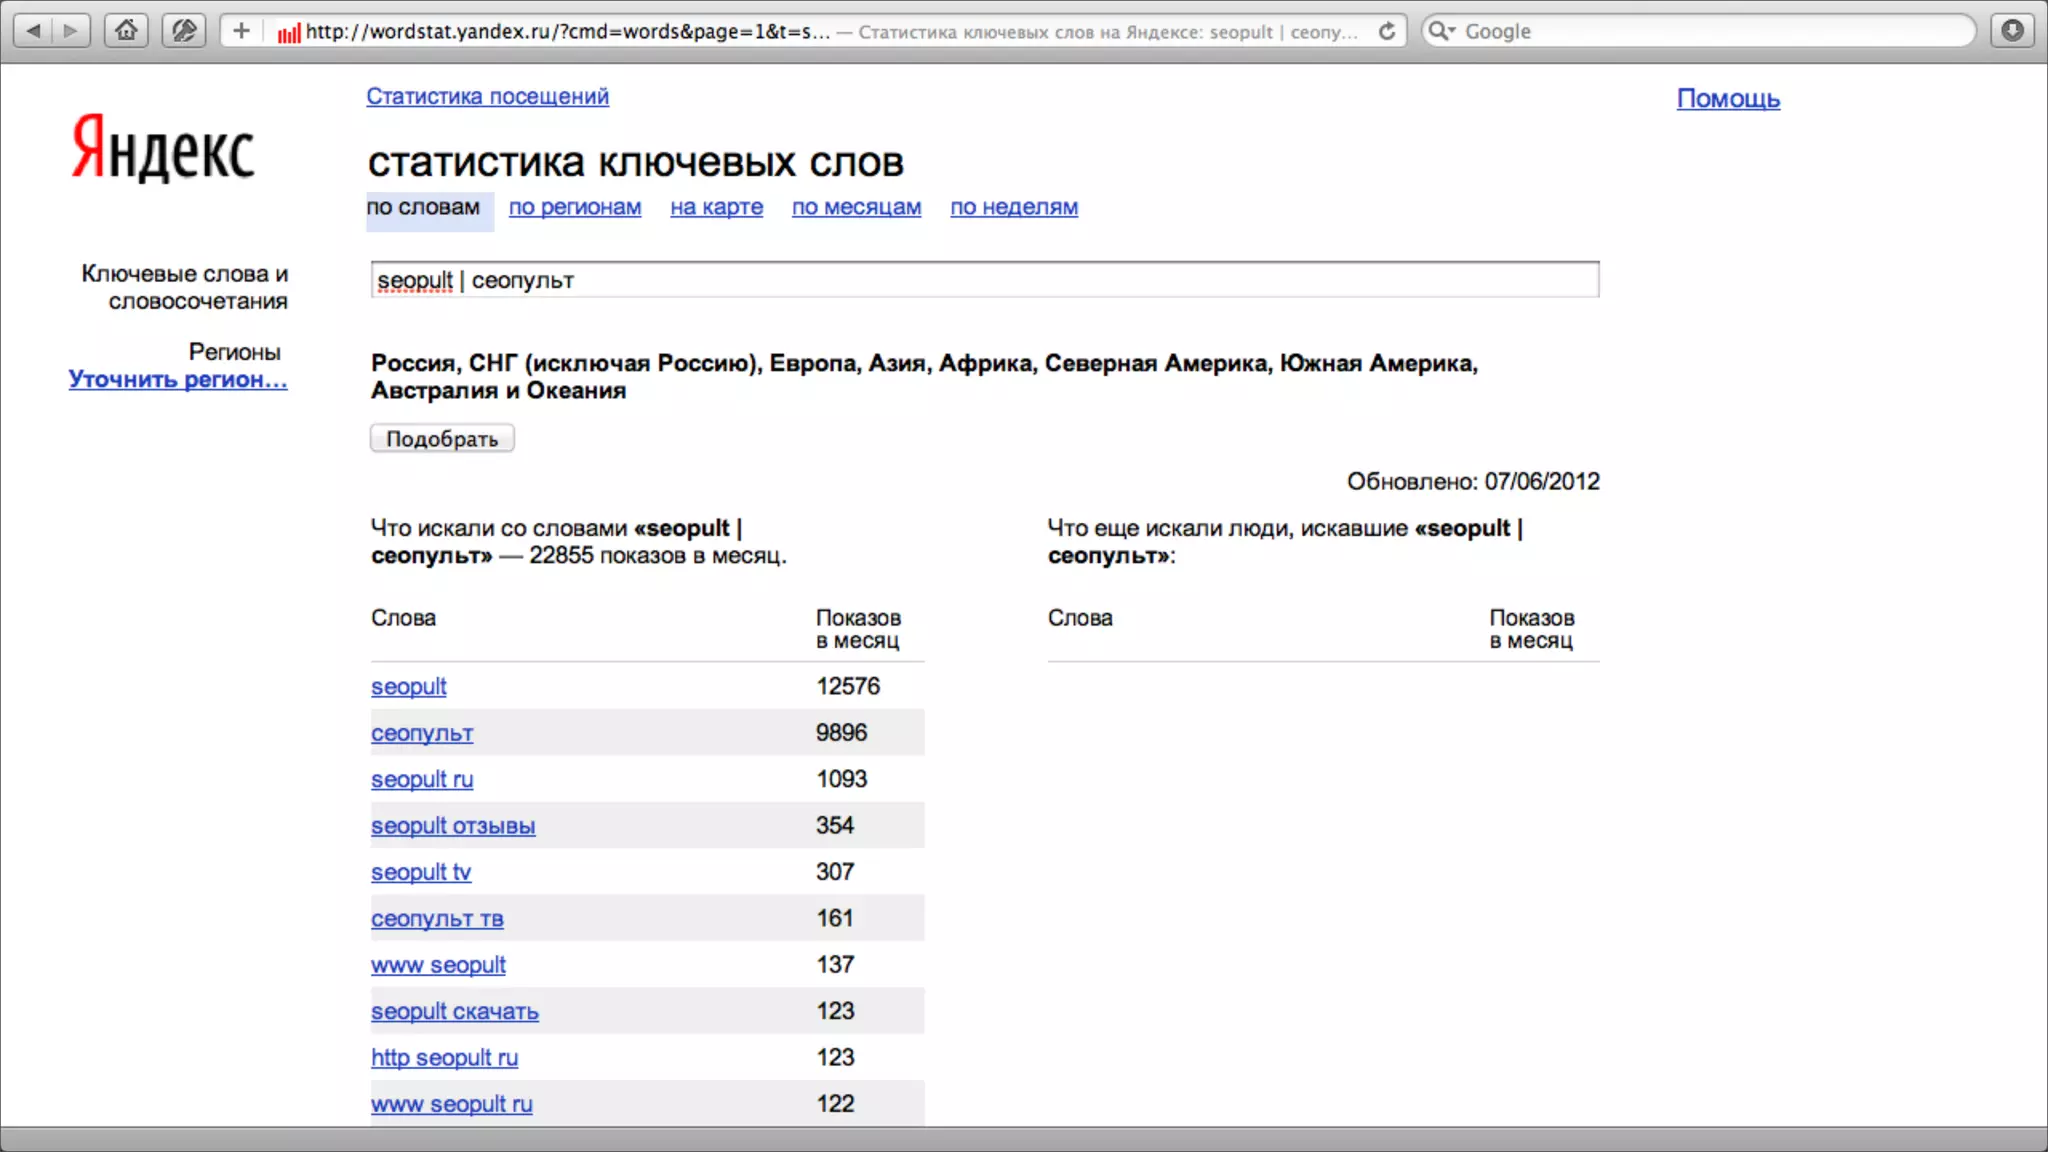This screenshot has width=2048, height=1152.
Task: Open the downloads arrow button
Action: (2012, 31)
